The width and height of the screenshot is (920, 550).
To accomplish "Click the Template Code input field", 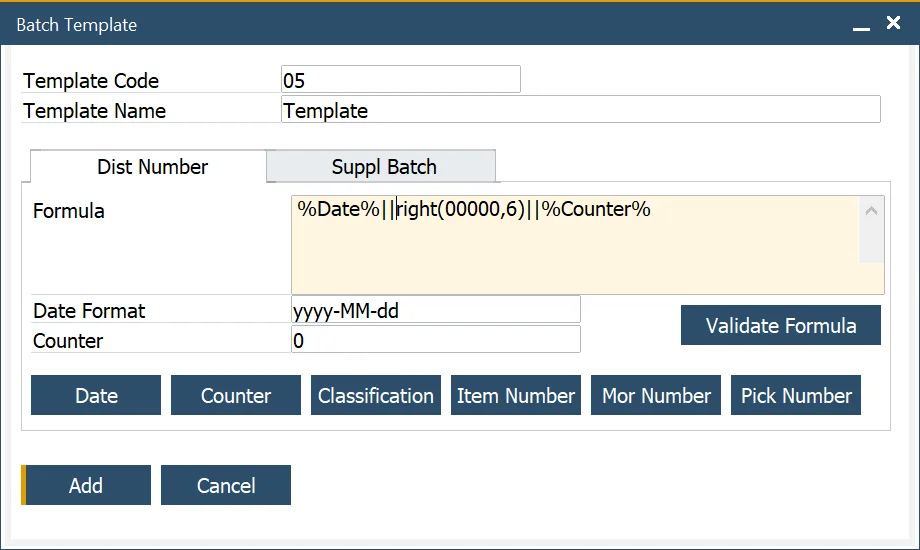I will tap(400, 81).
